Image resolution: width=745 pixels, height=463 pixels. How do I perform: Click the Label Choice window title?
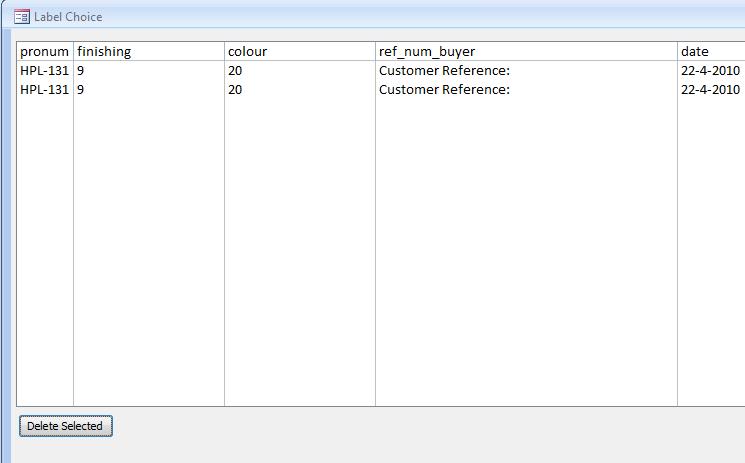pos(68,17)
